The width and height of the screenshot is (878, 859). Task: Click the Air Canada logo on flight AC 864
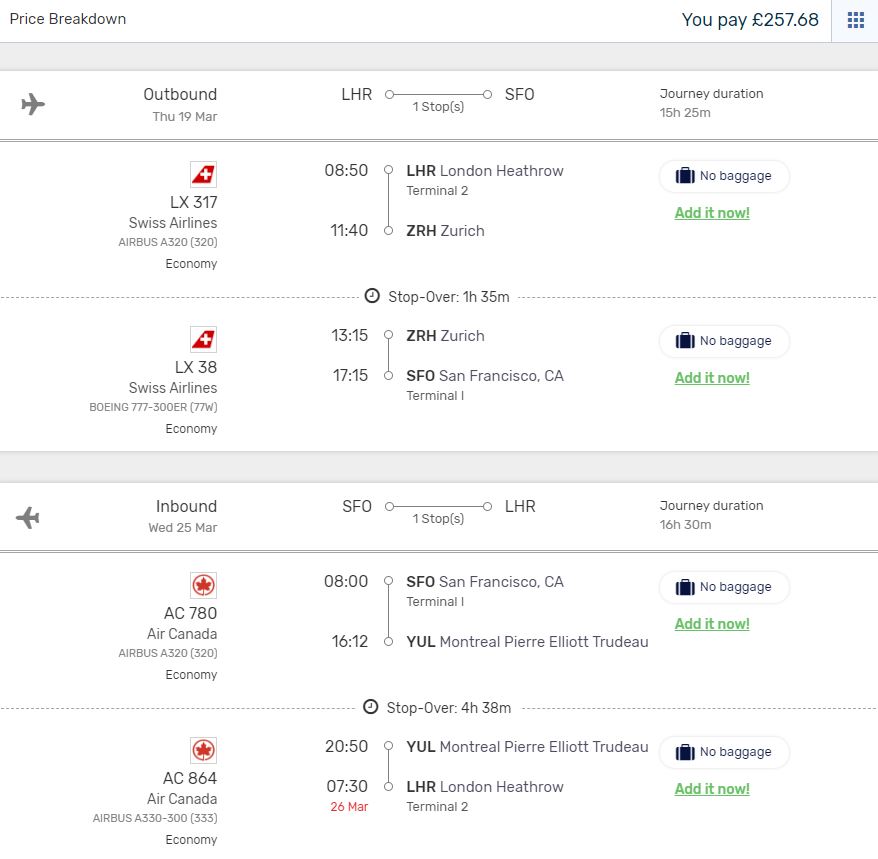[203, 749]
